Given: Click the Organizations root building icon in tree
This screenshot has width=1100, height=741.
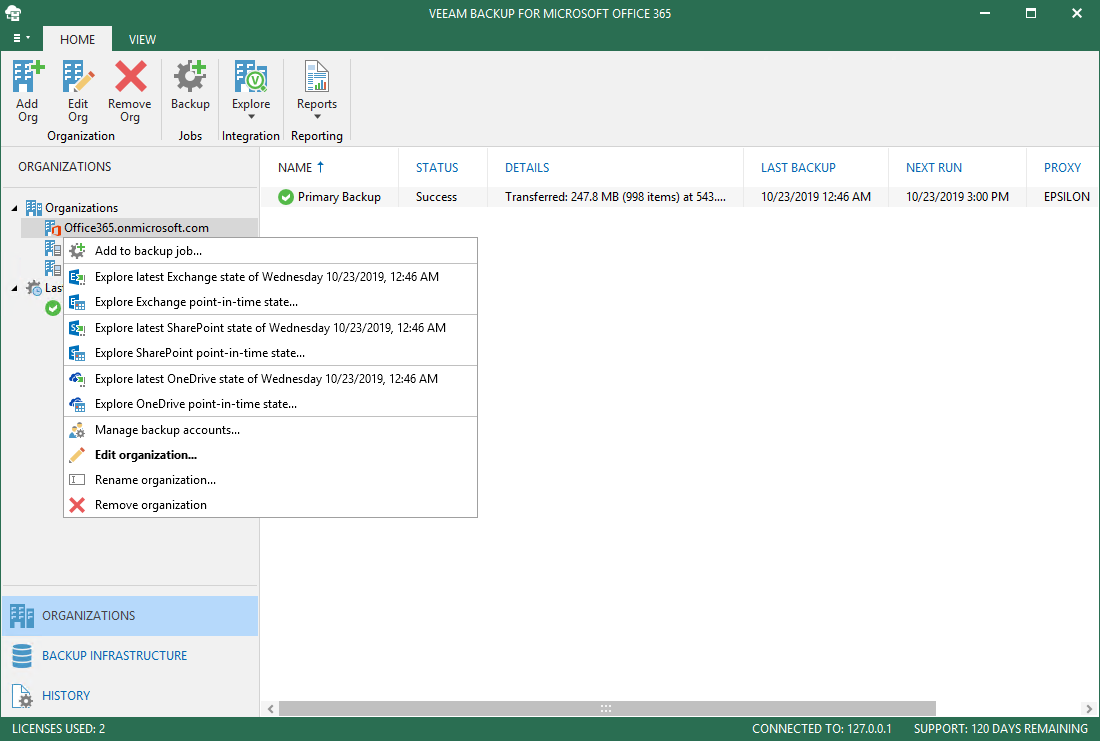Looking at the screenshot, I should tap(34, 208).
